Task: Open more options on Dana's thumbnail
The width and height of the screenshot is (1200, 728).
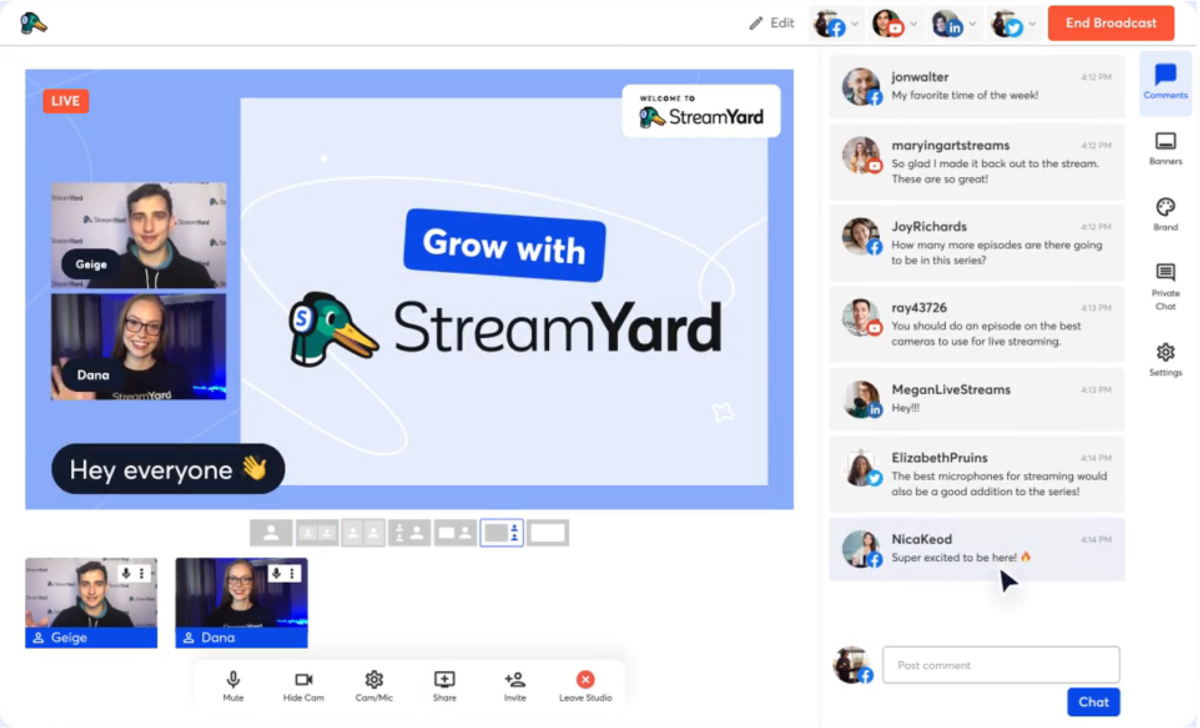Action: point(292,573)
